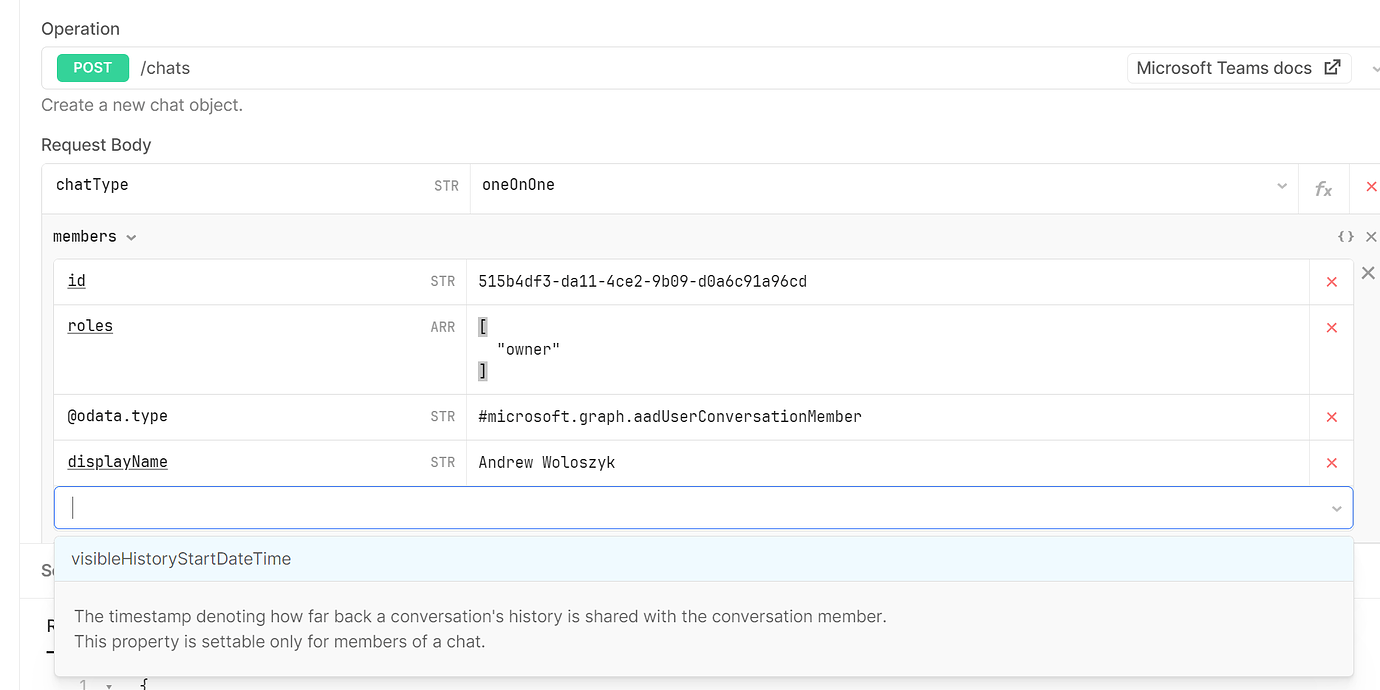Expand the chatType oneOnOne dropdown
Screen dimensions: 1380x690
[1282, 186]
